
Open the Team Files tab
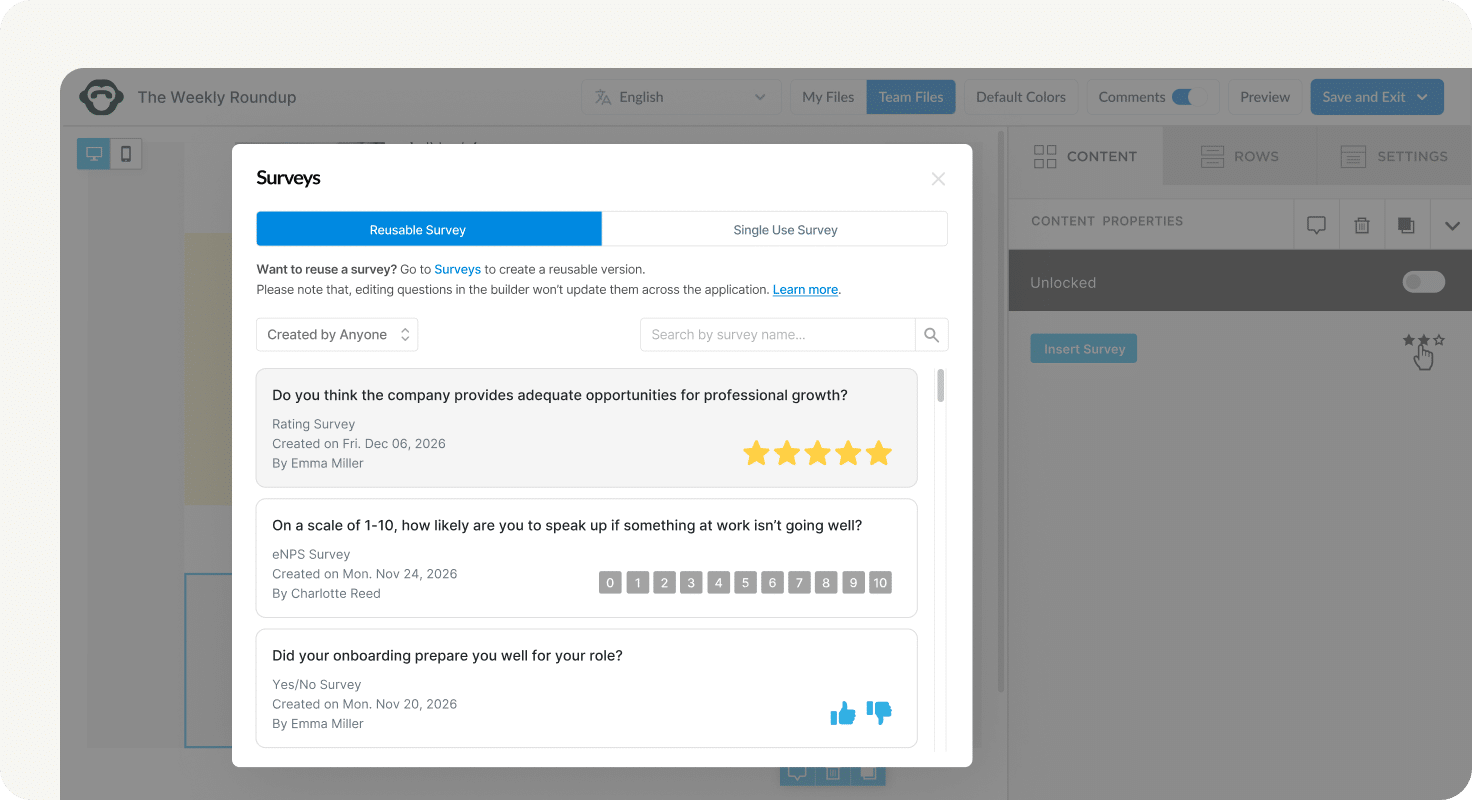tap(910, 96)
